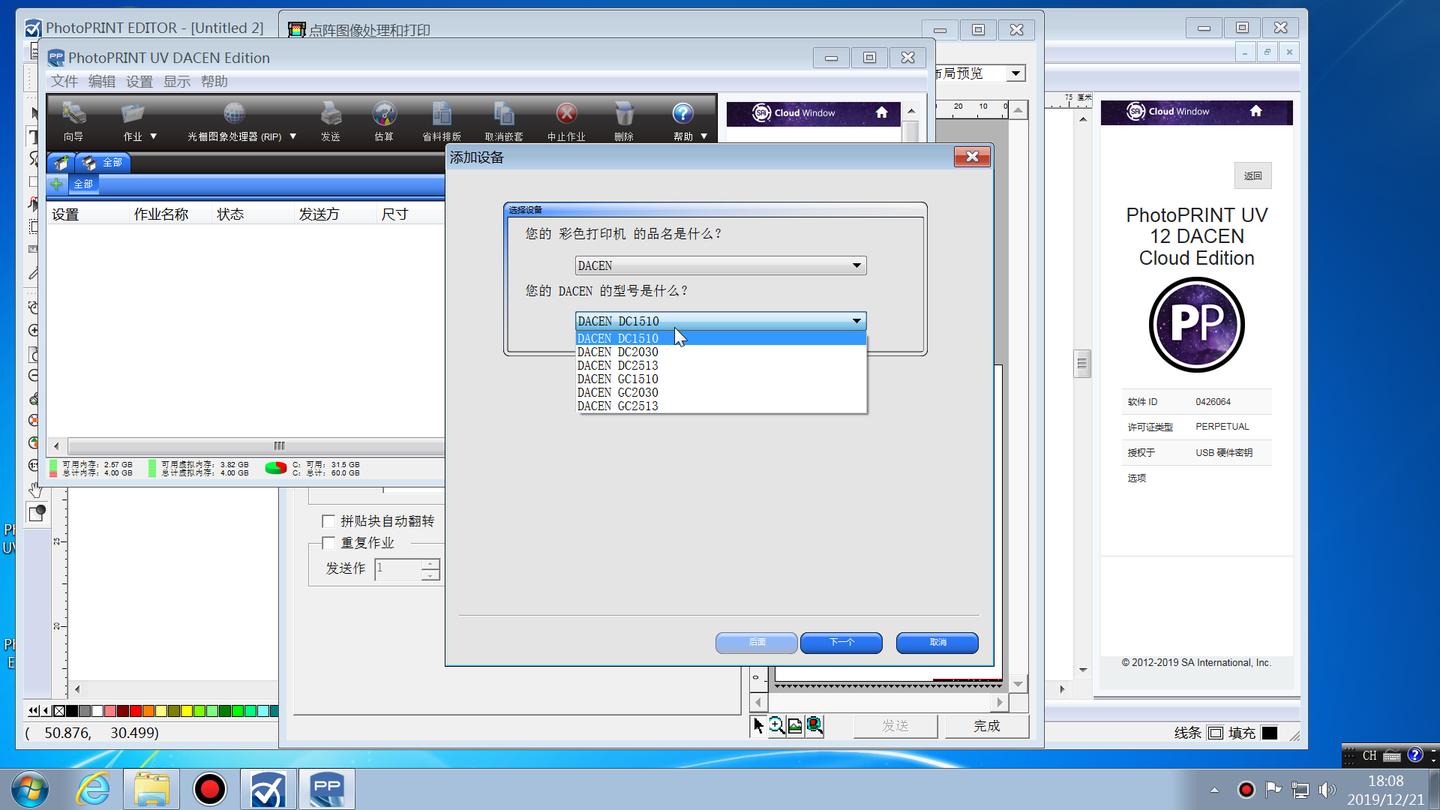
Task: Click the 发送 printer icon in toolbar
Action: (331, 113)
